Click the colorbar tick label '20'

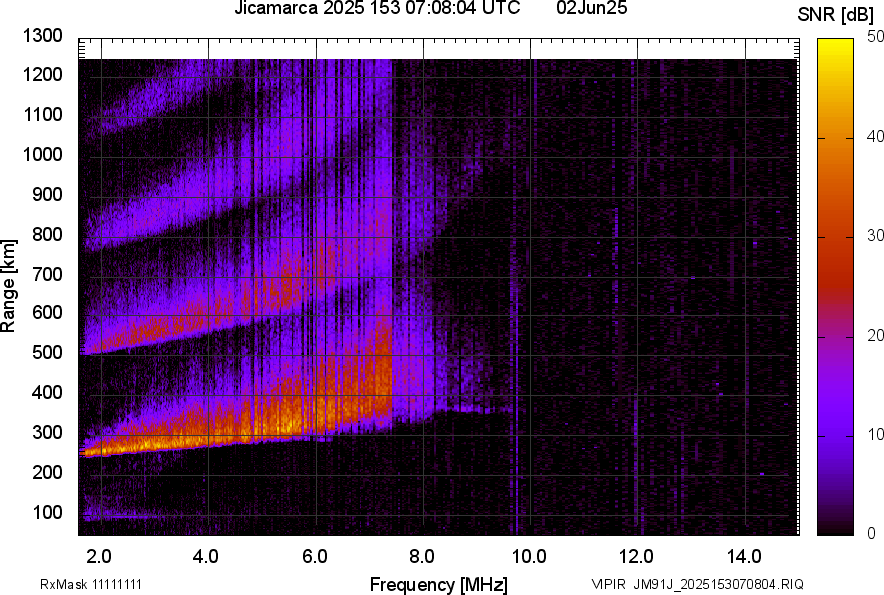click(x=876, y=336)
